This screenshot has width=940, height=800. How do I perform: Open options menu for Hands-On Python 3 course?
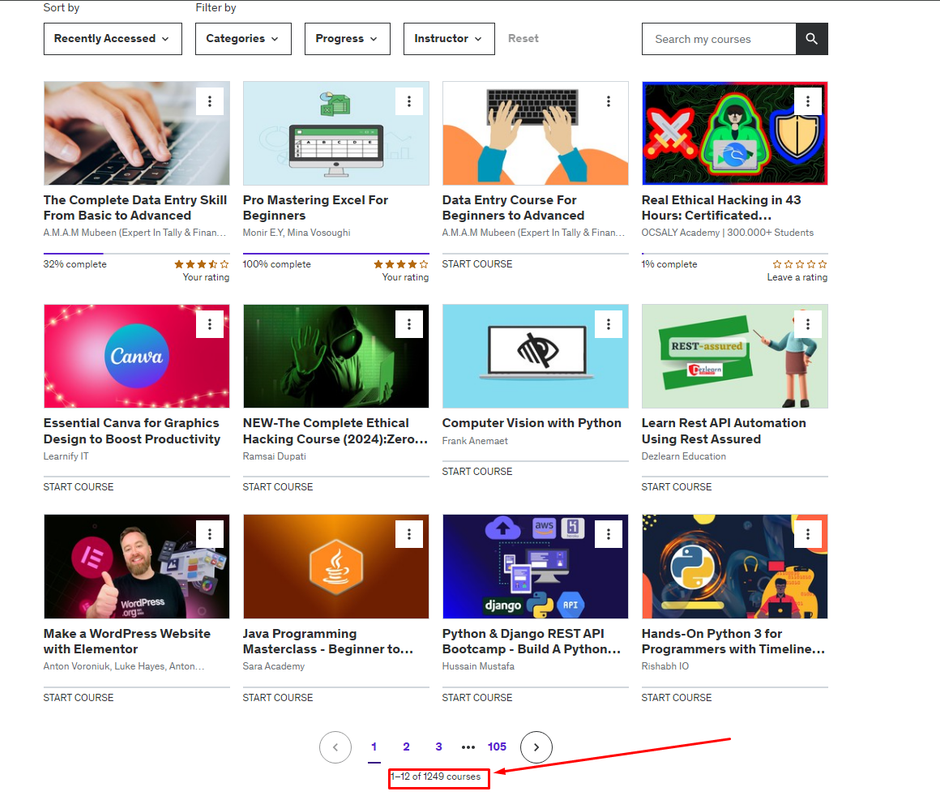808,534
